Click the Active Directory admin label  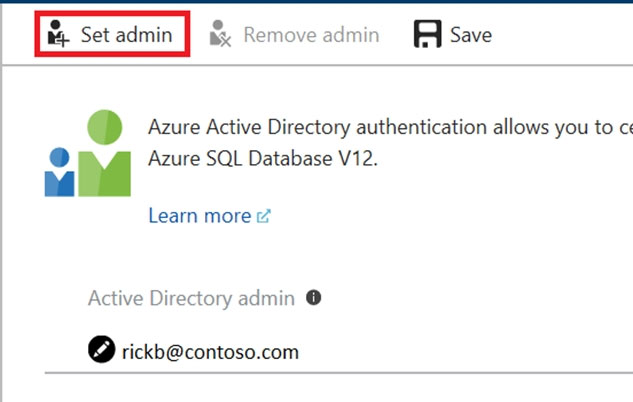tap(191, 298)
